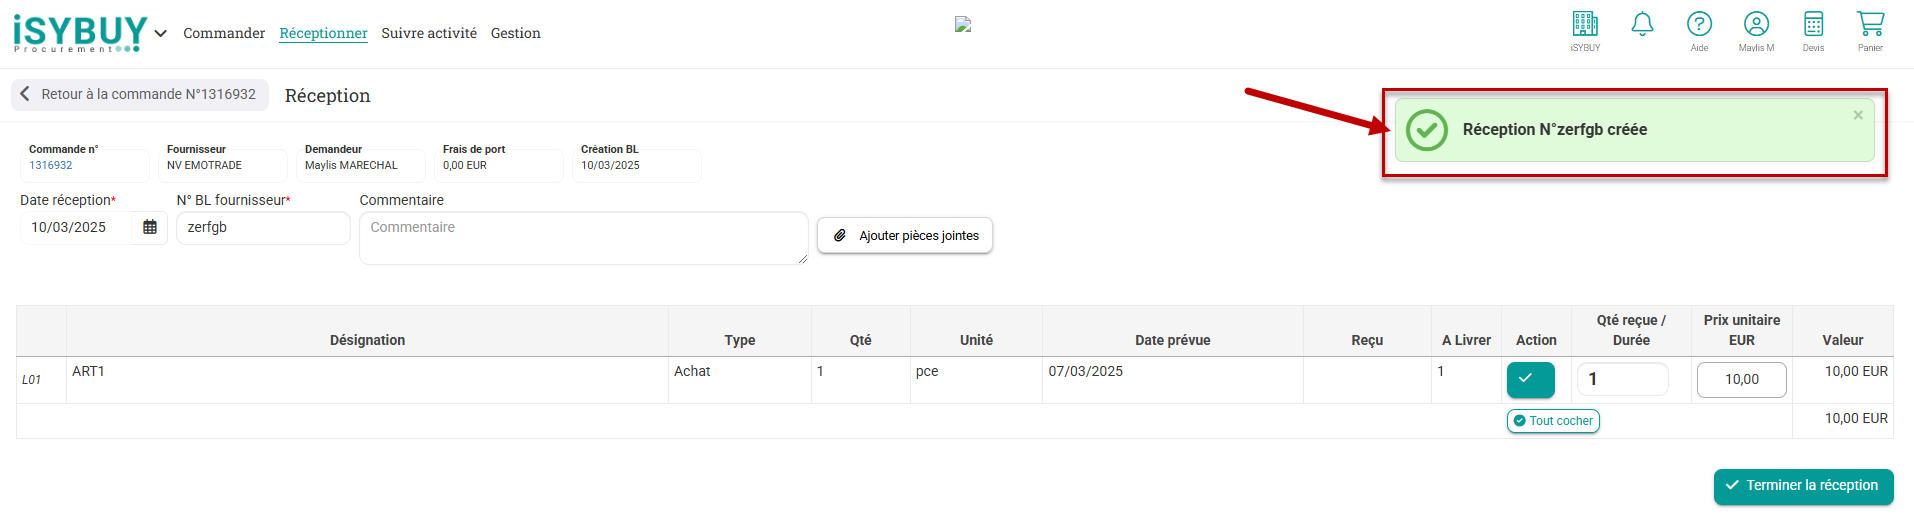Click Ajouter pièces jointes button

click(905, 235)
